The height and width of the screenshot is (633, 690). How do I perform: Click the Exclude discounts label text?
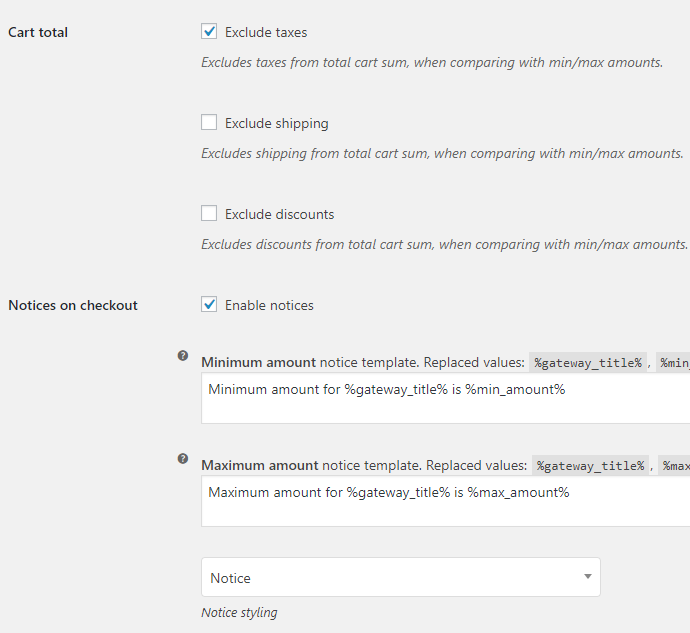[x=280, y=214]
